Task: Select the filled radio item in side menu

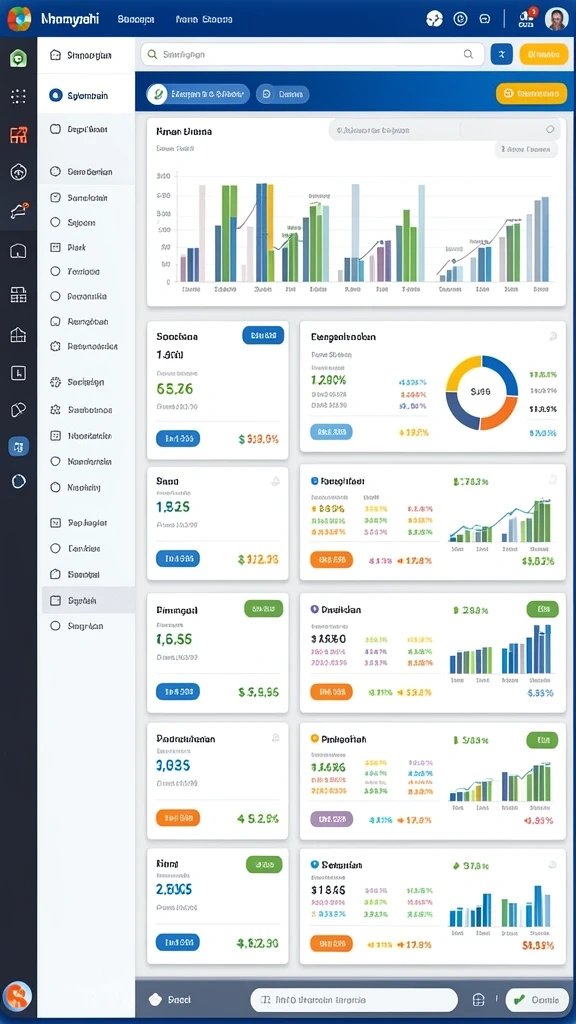Action: (x=86, y=95)
